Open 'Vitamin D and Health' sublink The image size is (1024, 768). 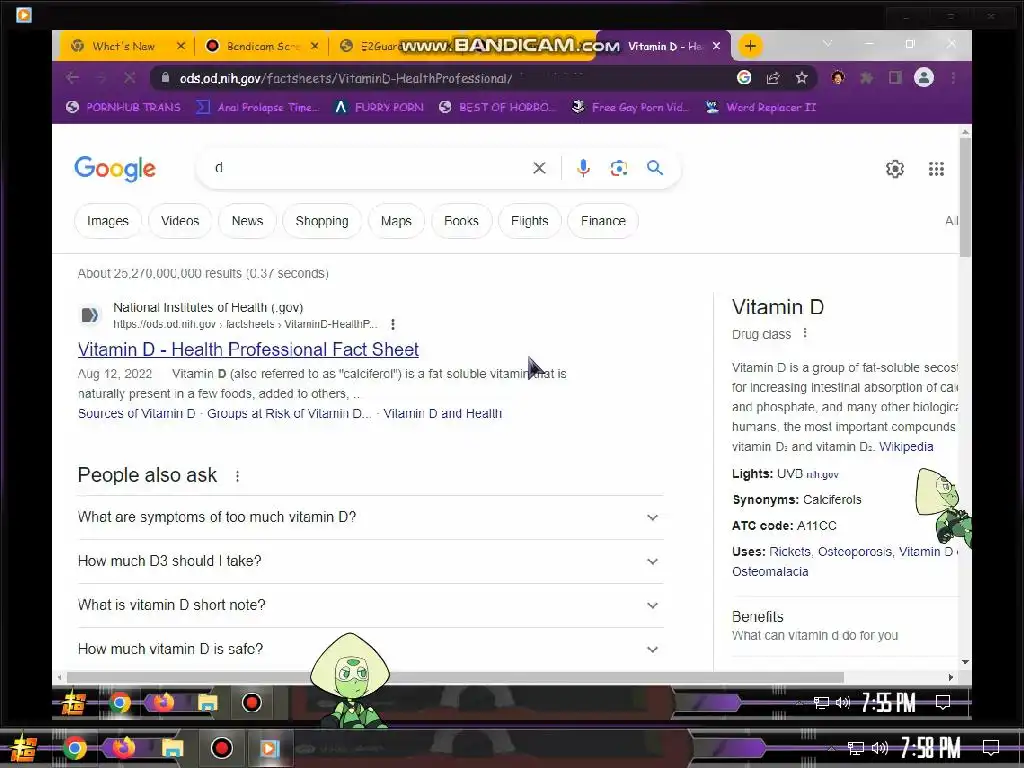click(442, 413)
